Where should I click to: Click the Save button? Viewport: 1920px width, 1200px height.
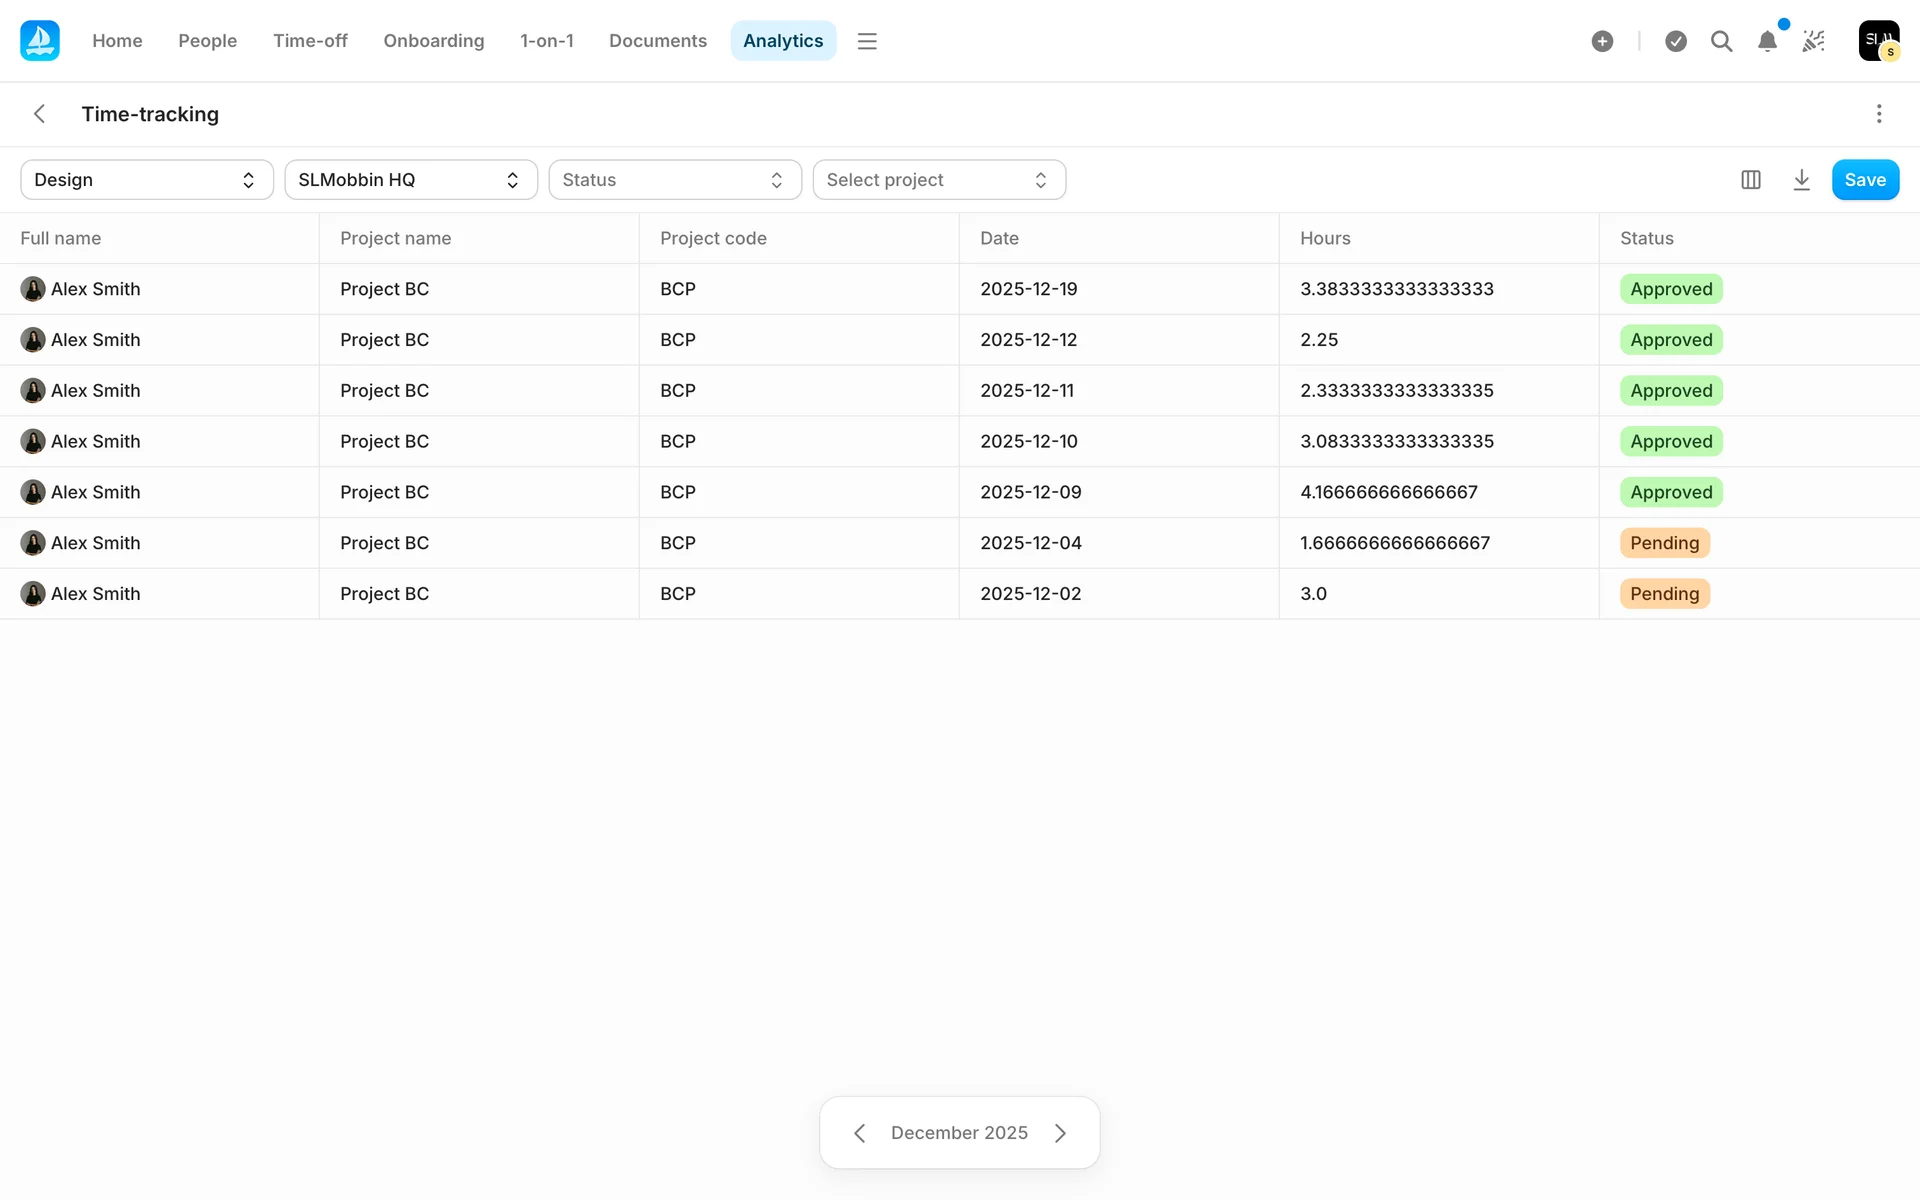[1865, 180]
